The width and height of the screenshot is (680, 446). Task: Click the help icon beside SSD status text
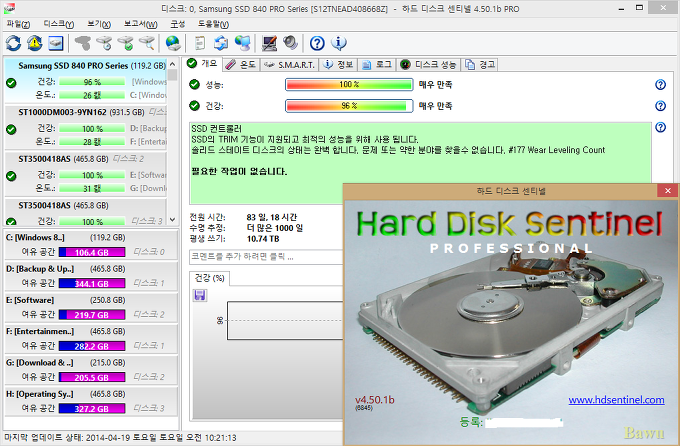(660, 127)
